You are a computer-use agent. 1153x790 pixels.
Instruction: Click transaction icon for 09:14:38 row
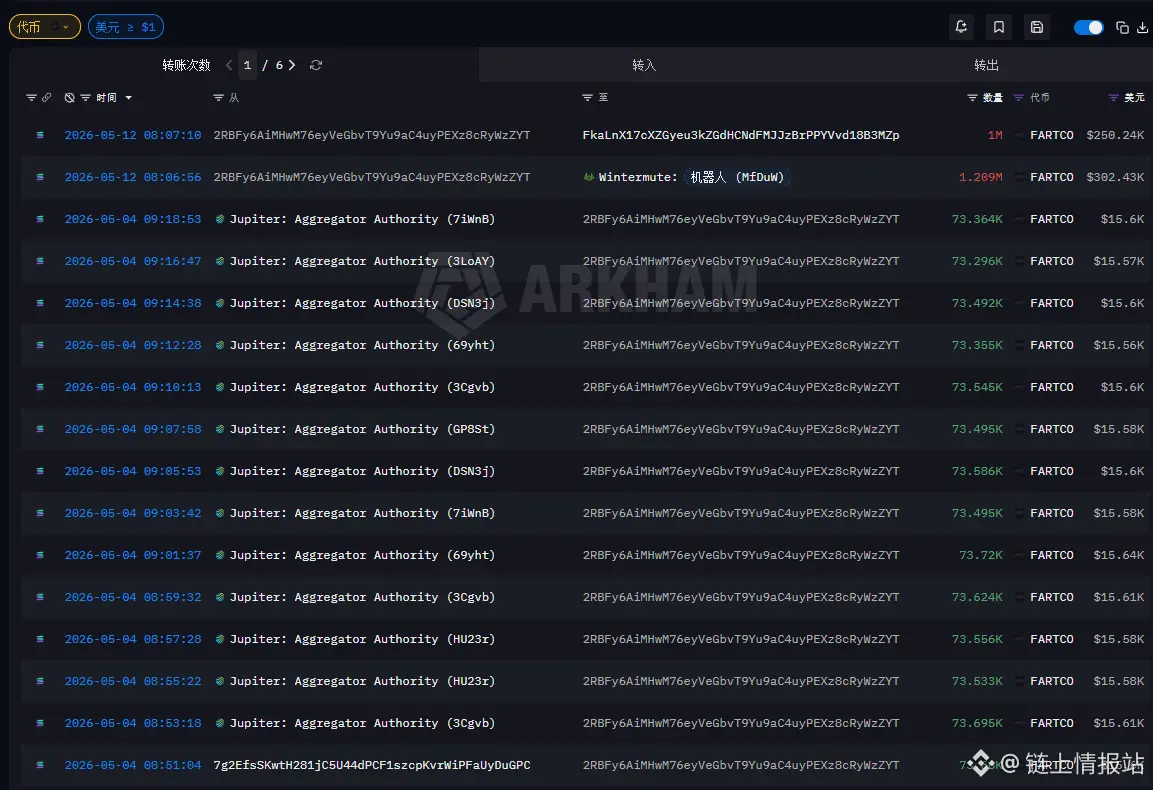pyautogui.click(x=40, y=303)
